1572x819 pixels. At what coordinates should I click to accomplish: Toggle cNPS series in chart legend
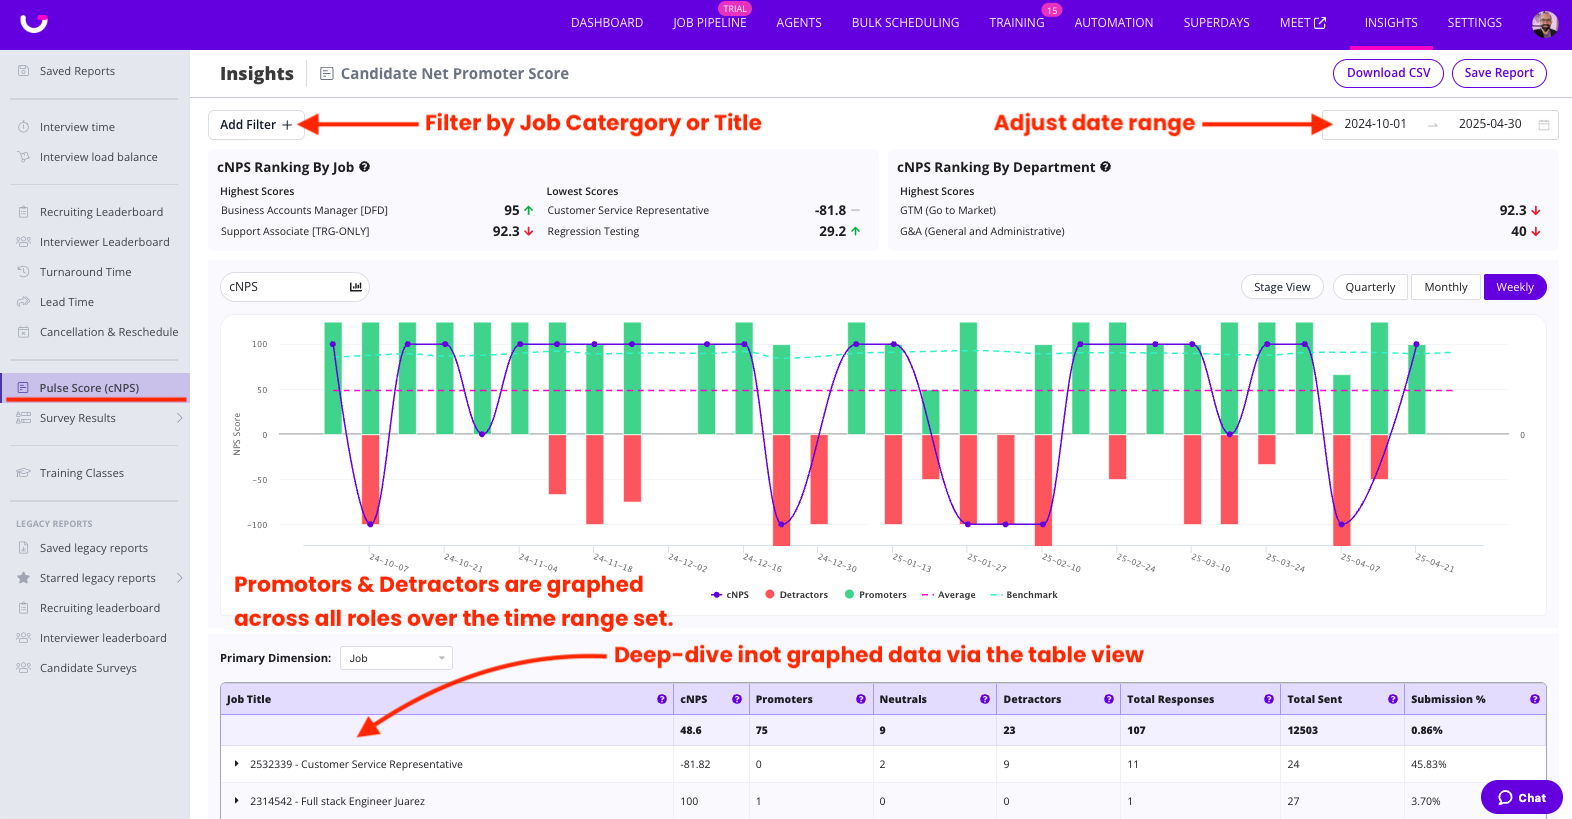click(x=730, y=595)
